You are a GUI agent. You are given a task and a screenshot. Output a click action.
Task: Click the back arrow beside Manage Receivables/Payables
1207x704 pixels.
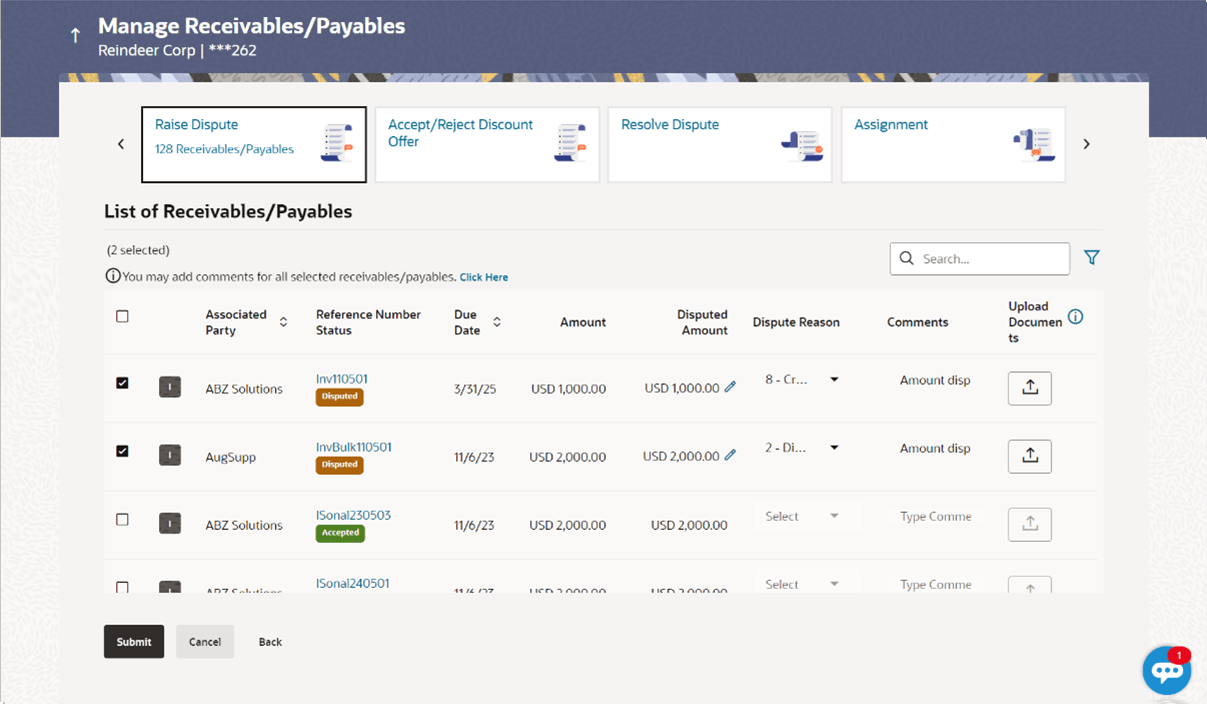click(x=75, y=36)
